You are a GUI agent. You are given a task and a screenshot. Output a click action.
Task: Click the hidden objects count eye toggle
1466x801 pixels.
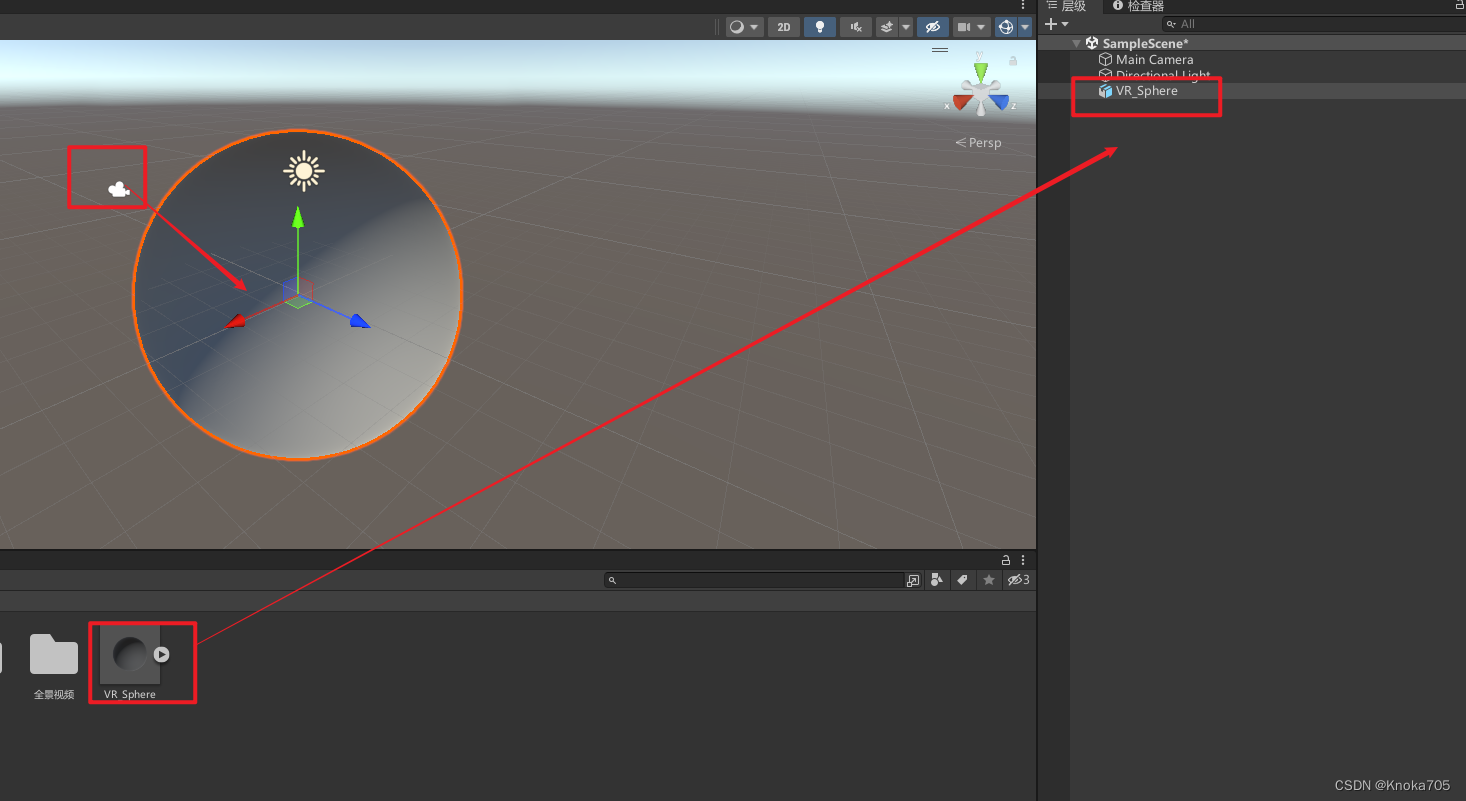[x=1016, y=580]
